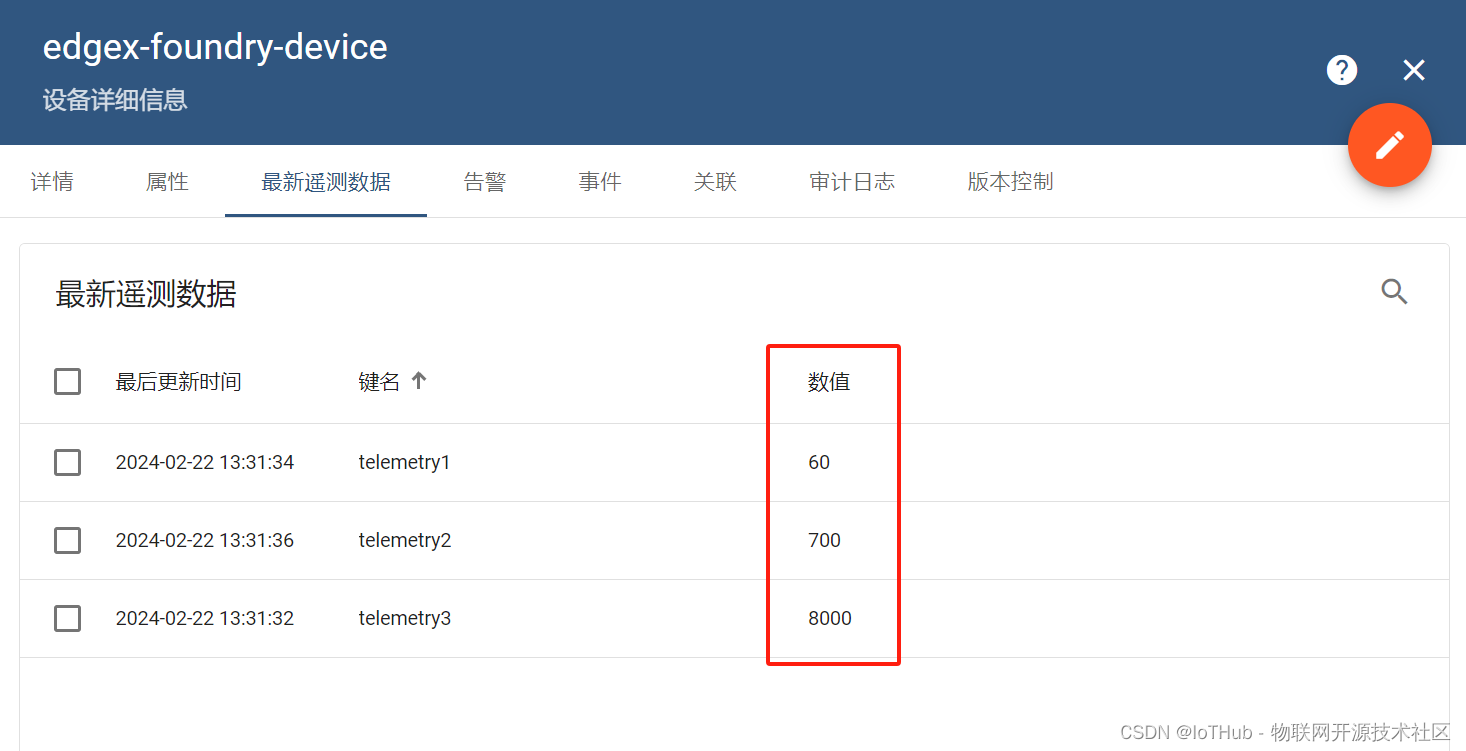
Task: Click the 数值 column header
Action: (829, 382)
